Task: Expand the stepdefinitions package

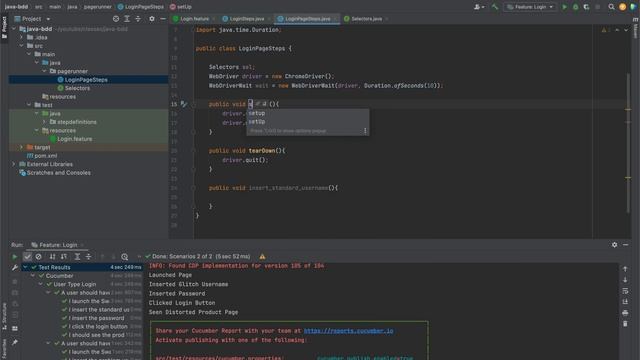Action: [x=44, y=122]
